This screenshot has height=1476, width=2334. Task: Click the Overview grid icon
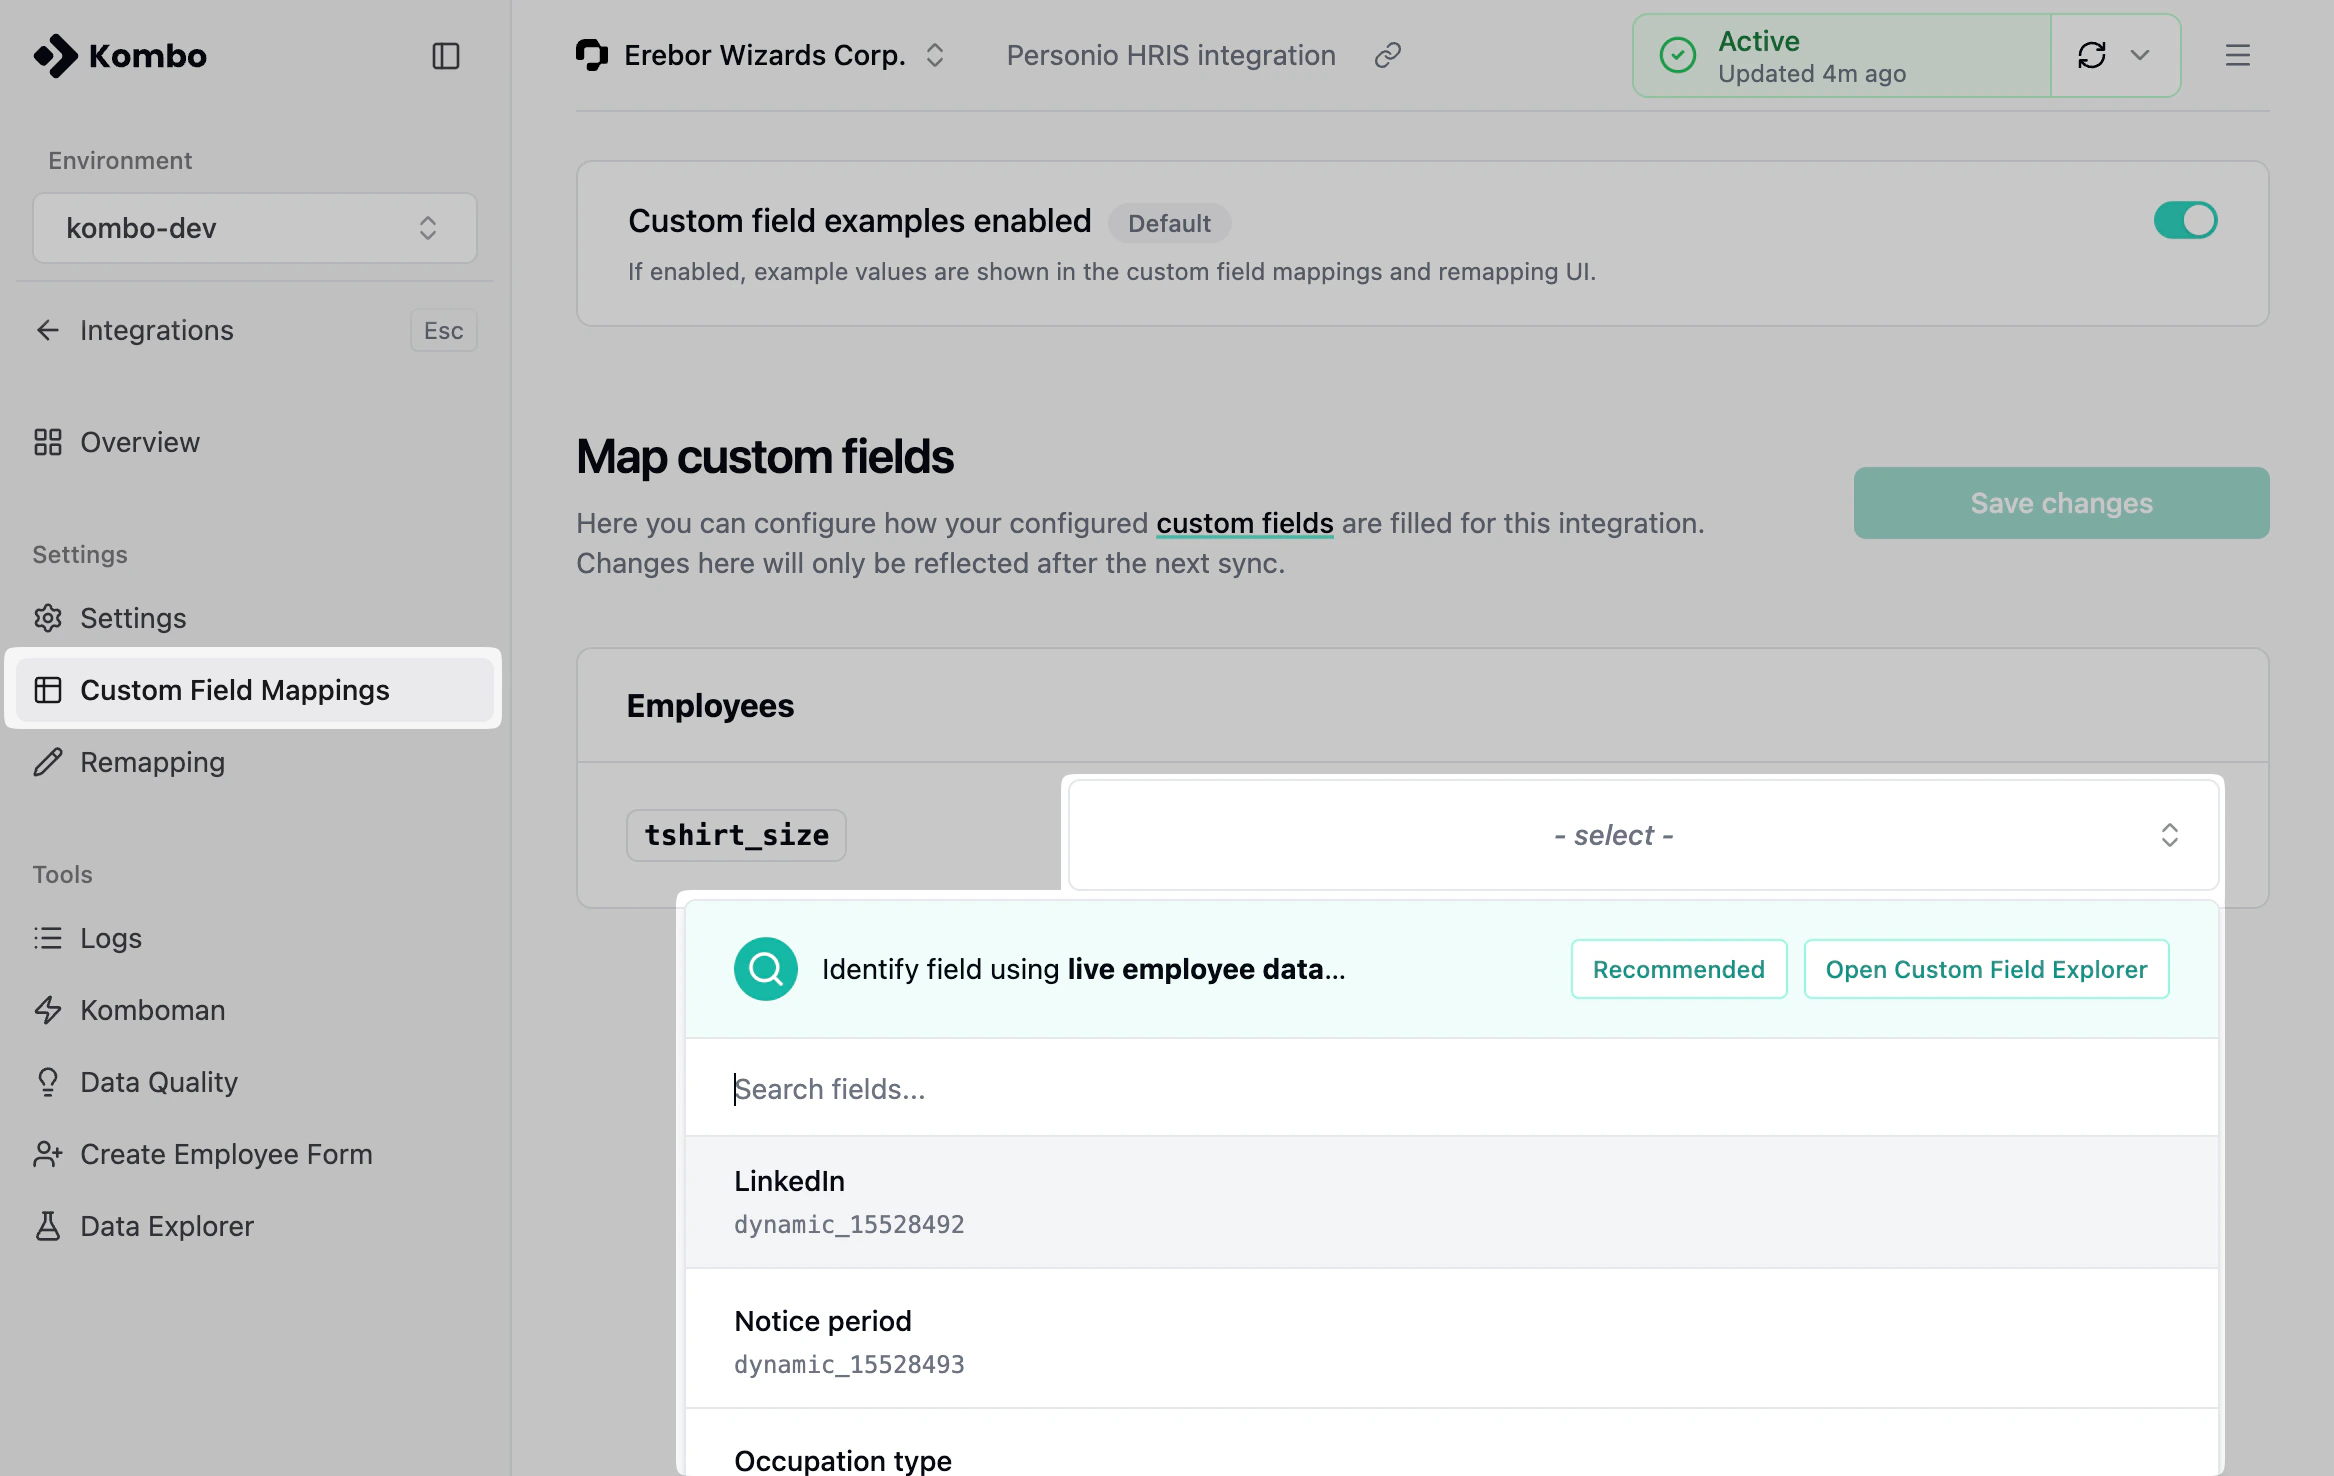(48, 442)
